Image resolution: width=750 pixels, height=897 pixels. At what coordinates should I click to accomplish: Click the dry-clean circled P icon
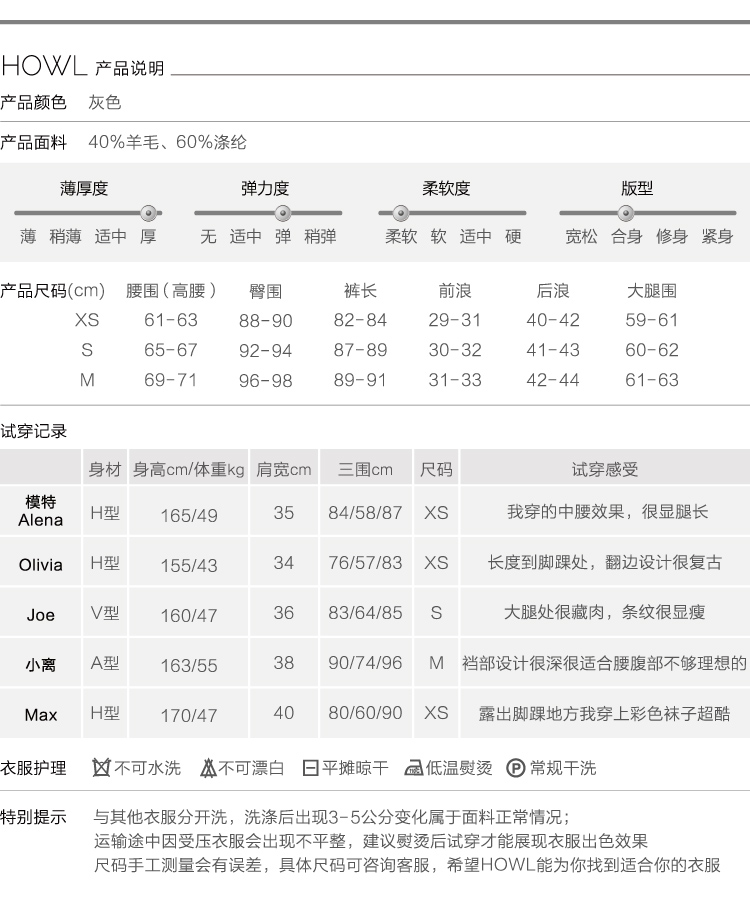click(516, 768)
